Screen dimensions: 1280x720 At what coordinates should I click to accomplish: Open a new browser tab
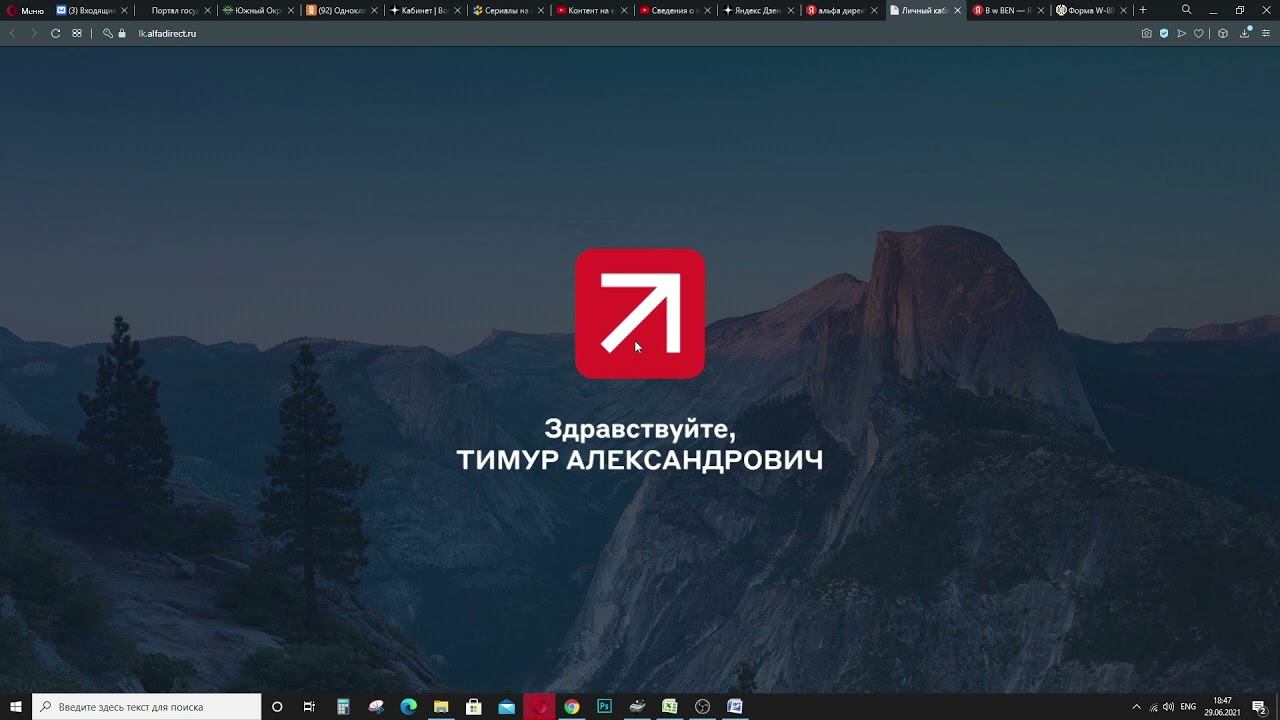(1143, 10)
